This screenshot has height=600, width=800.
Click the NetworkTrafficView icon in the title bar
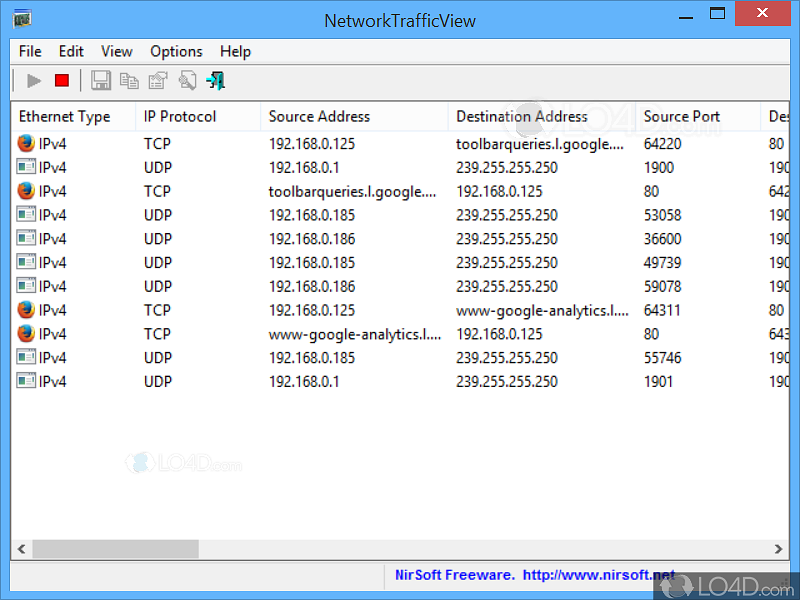coord(21,17)
